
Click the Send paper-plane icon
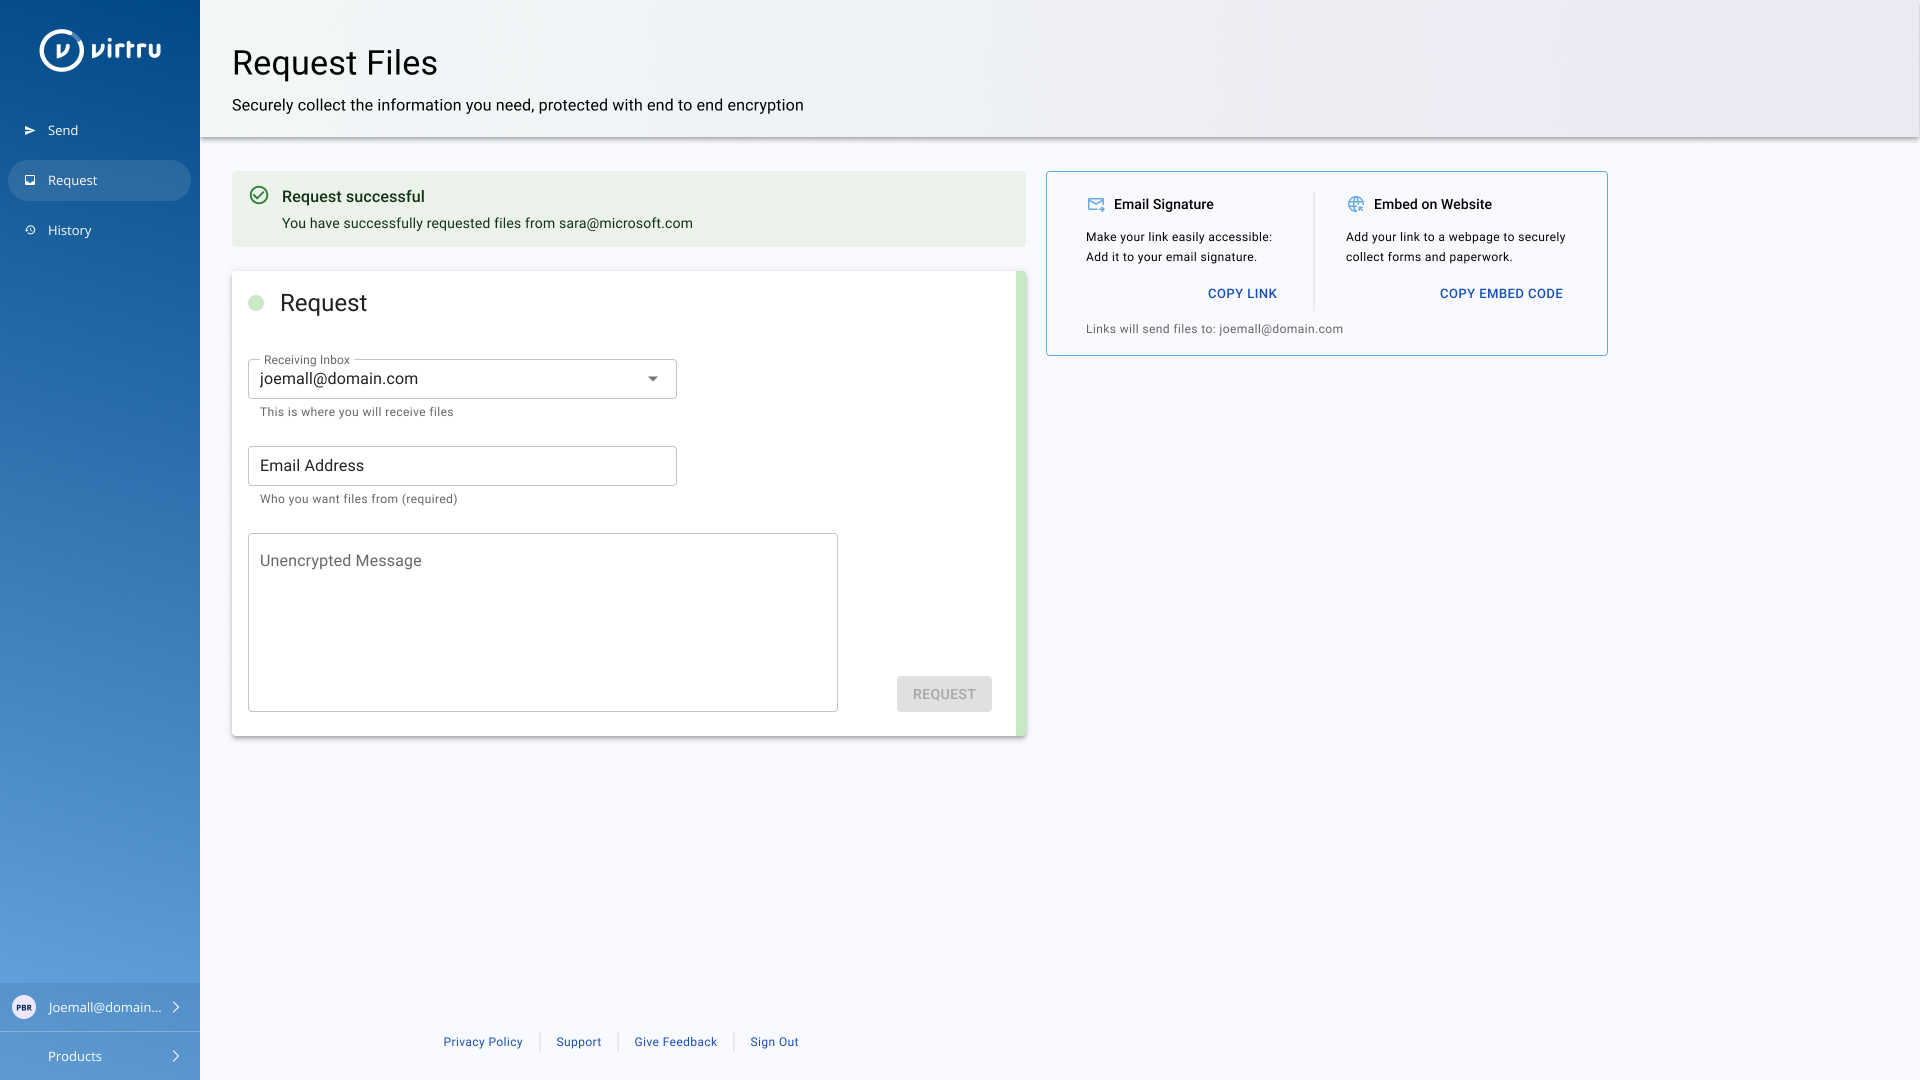[x=30, y=131]
